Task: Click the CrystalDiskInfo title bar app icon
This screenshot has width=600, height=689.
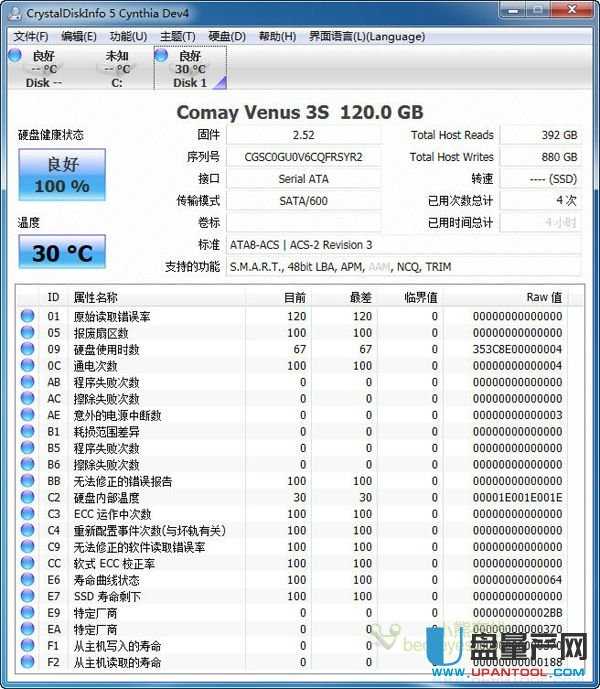Action: click(15, 13)
